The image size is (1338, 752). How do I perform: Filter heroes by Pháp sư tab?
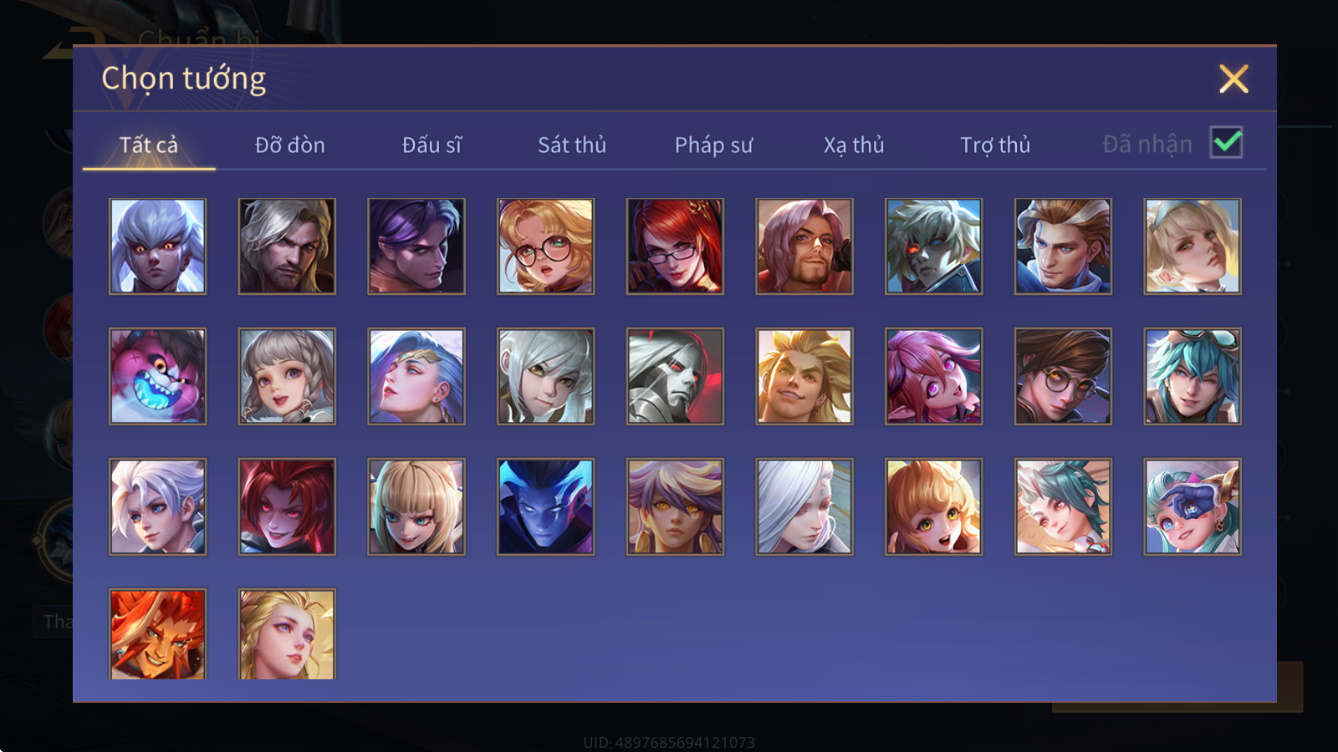coord(713,145)
